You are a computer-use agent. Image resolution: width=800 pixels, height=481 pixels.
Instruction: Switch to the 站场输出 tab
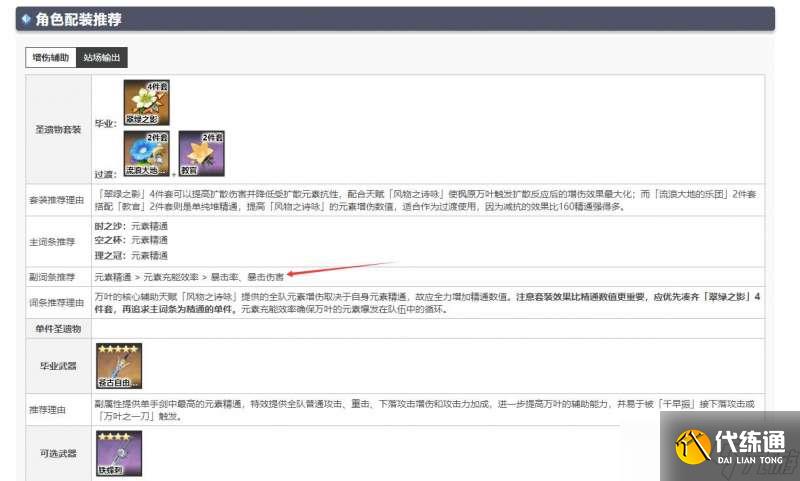102,57
